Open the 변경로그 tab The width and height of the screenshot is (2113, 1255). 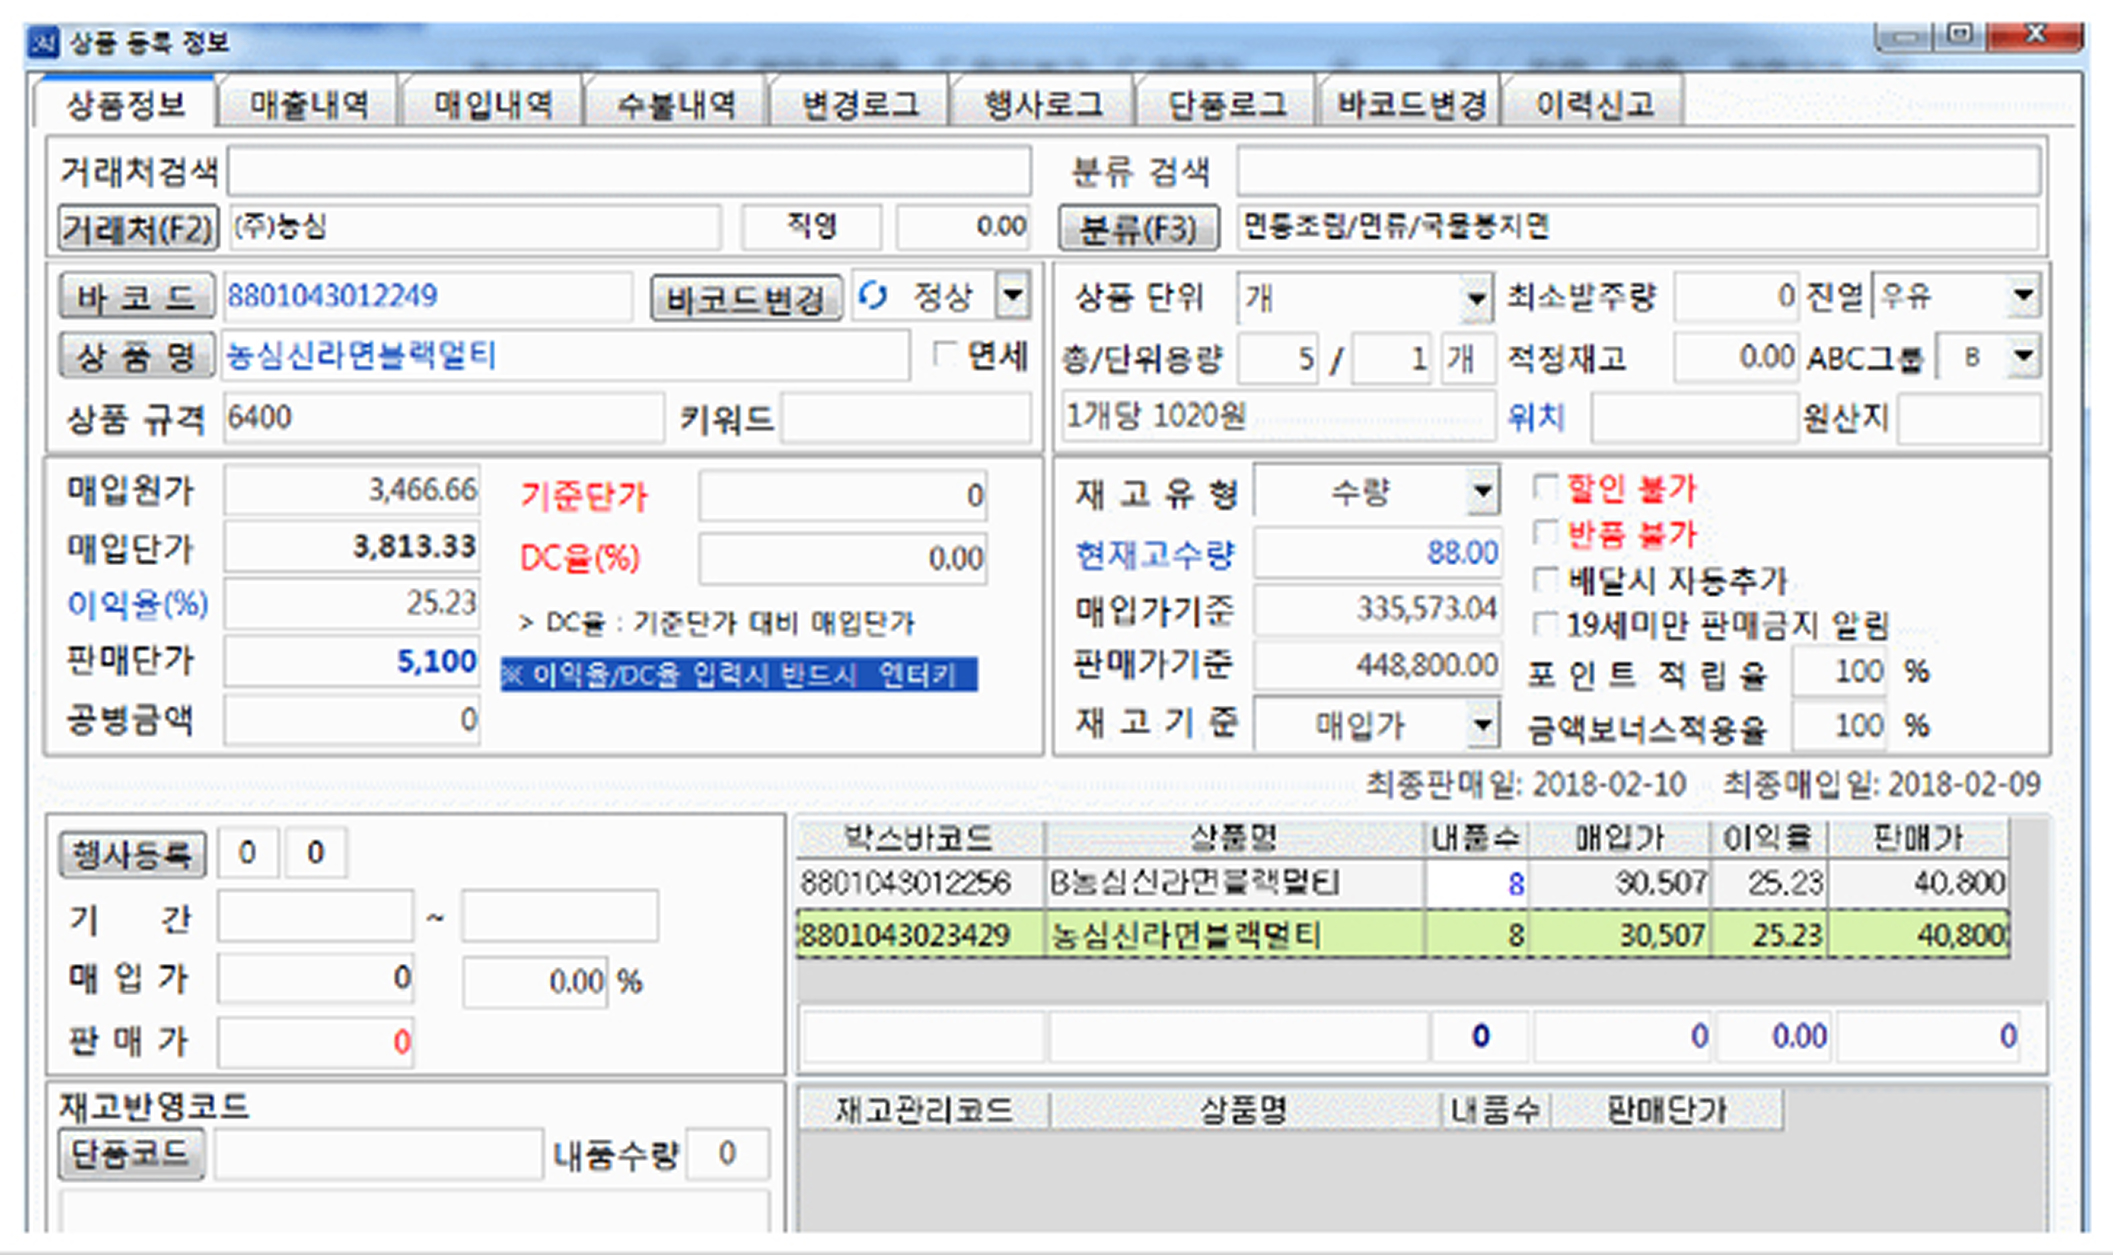pyautogui.click(x=858, y=103)
